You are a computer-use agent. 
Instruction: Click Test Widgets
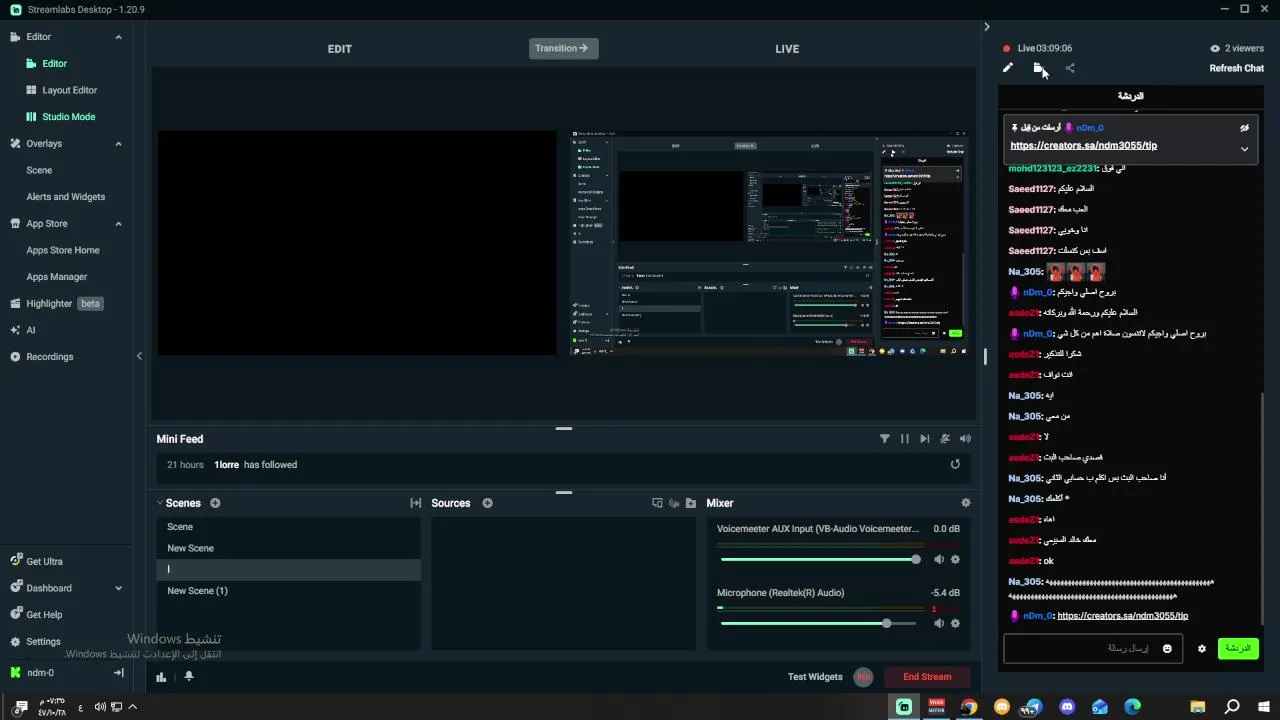tap(815, 677)
